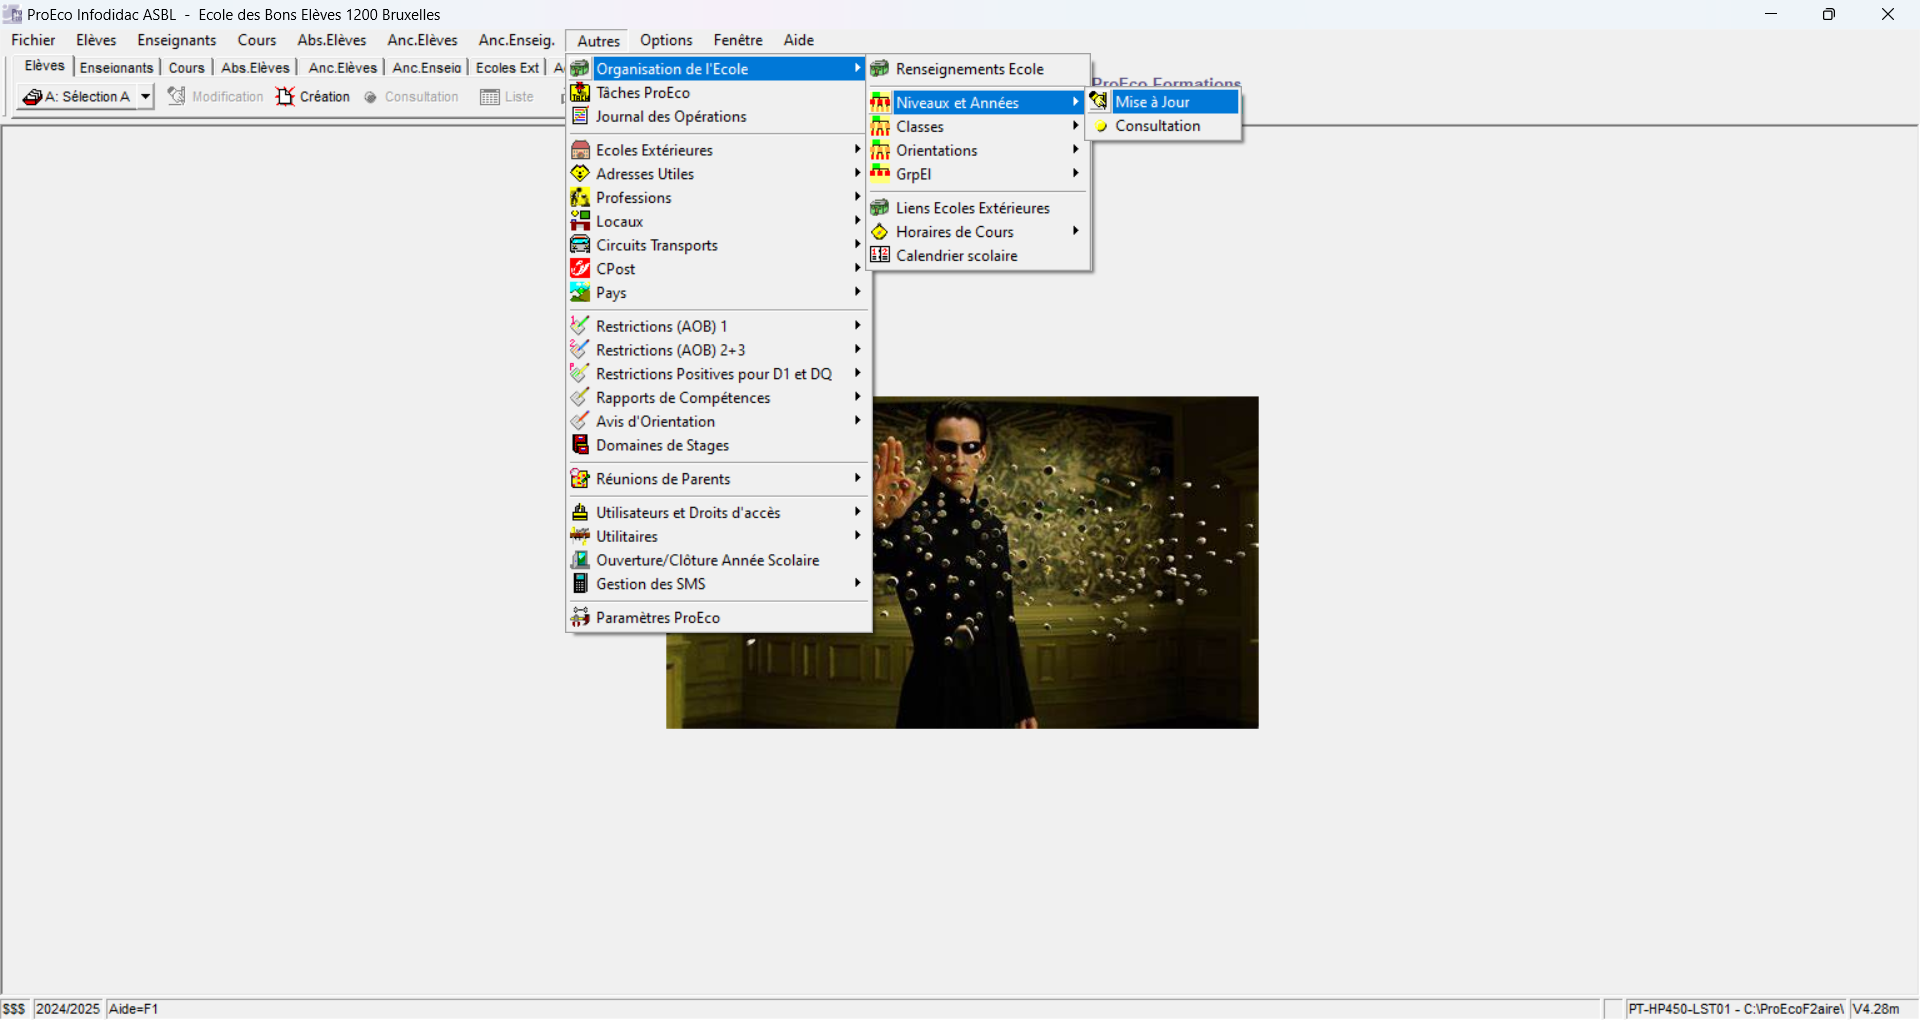Click the V4.28m version status field
Viewport: 1920px width, 1020px height.
point(1882,1009)
